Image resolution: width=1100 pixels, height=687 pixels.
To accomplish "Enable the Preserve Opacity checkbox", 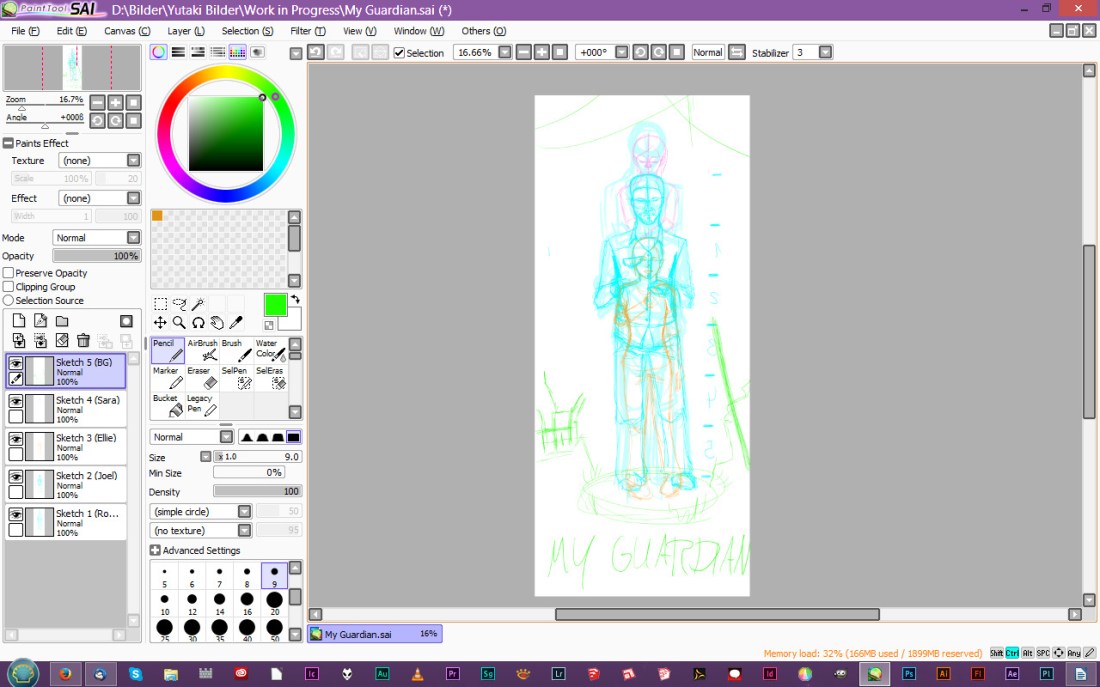I will tap(9, 273).
